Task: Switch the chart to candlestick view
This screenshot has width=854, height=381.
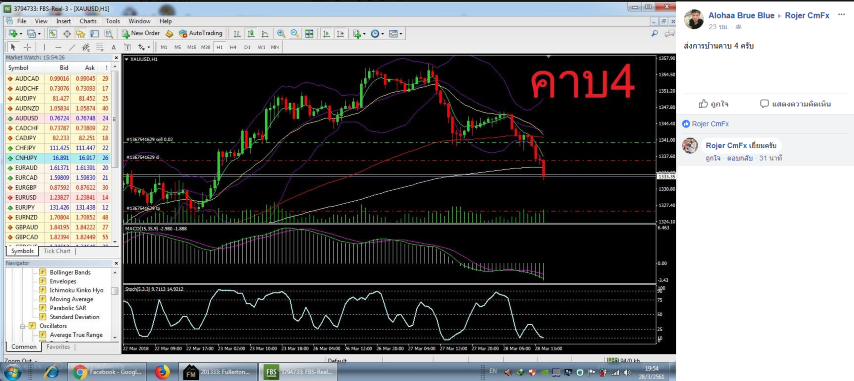Action: 251,33
